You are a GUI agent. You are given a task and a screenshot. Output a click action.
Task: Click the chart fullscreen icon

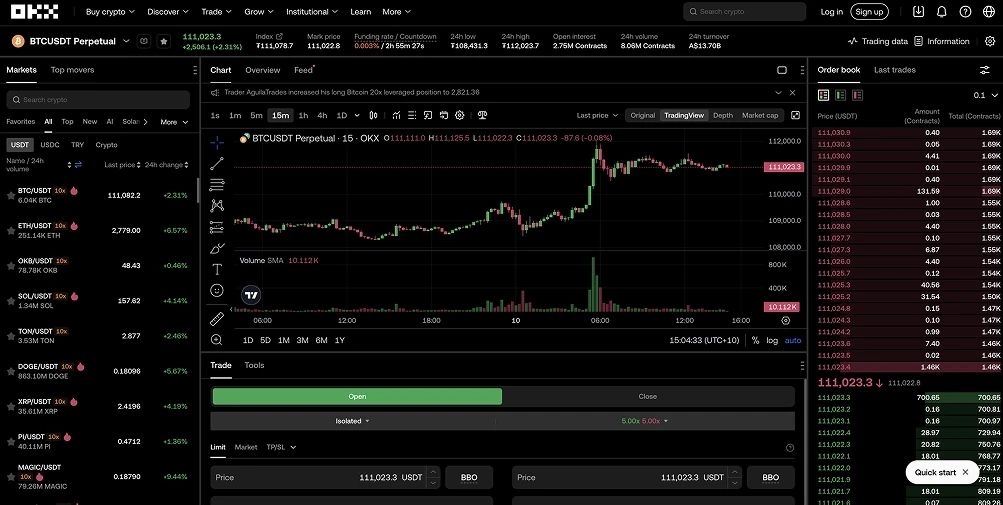795,115
